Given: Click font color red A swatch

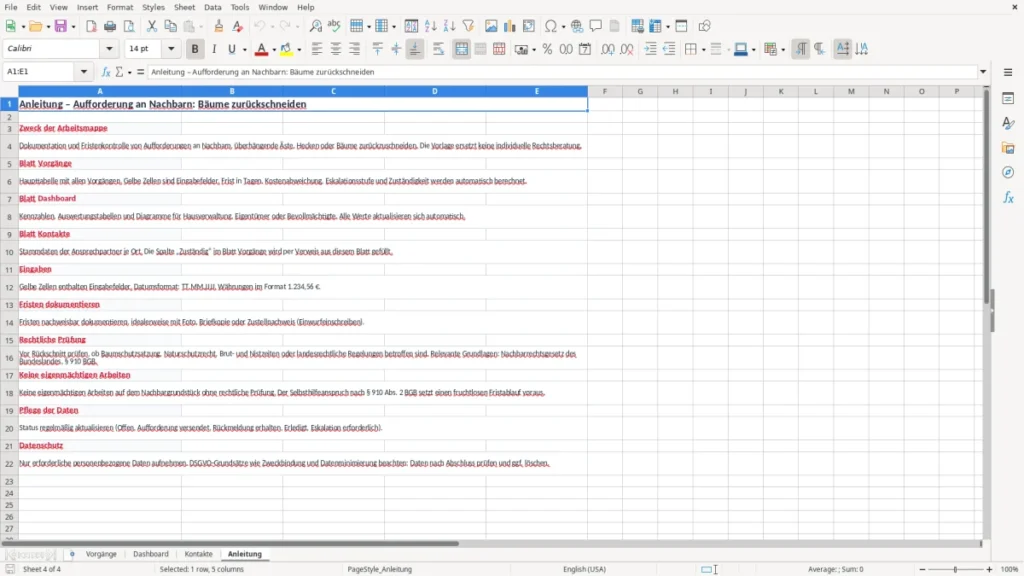Looking at the screenshot, I should pyautogui.click(x=261, y=50).
